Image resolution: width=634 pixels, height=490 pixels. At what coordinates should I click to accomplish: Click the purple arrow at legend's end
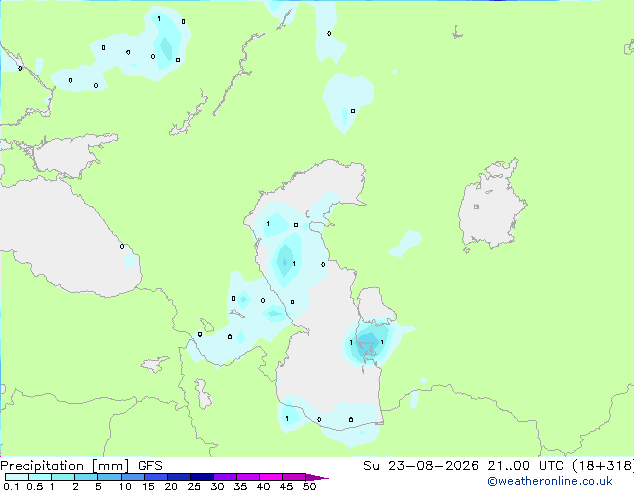[317, 477]
